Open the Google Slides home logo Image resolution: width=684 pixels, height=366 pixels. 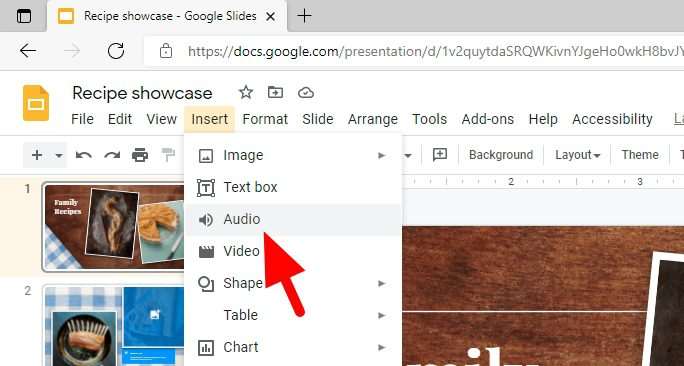[x=36, y=103]
